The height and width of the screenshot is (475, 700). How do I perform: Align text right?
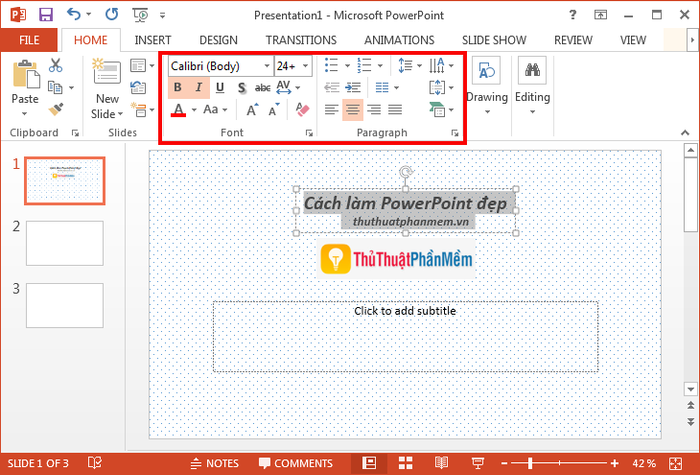pos(374,109)
